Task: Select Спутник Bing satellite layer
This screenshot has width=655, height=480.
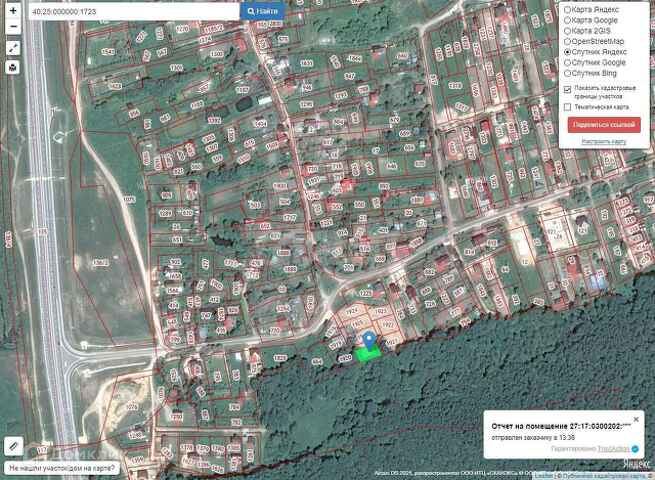Action: coord(590,73)
